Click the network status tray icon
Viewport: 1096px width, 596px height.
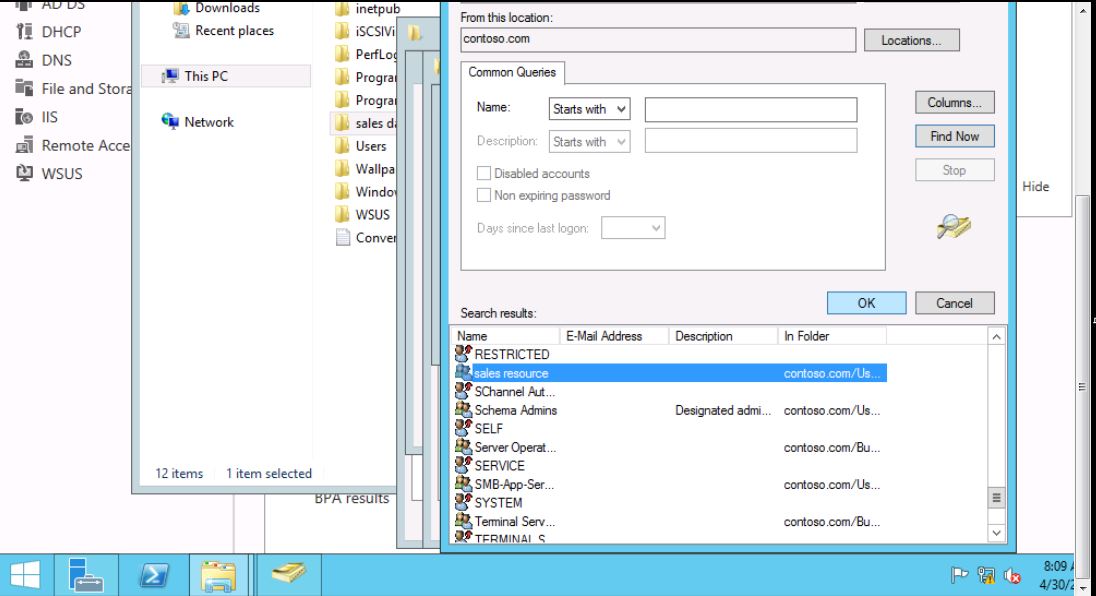pyautogui.click(x=986, y=576)
